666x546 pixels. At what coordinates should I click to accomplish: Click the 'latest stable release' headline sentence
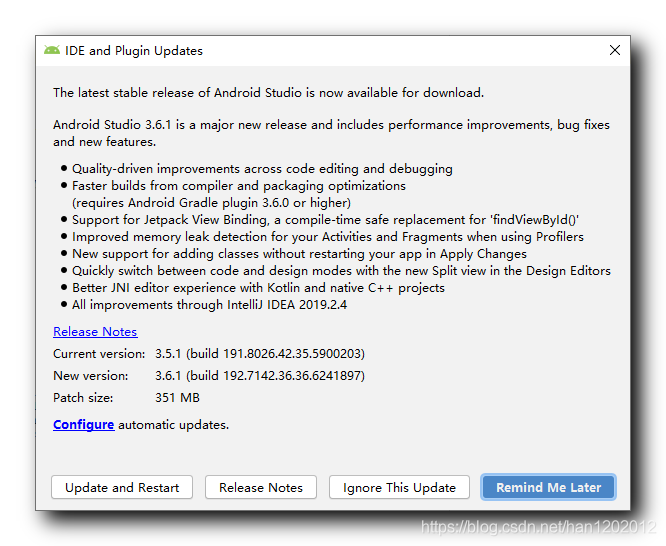click(x=268, y=93)
